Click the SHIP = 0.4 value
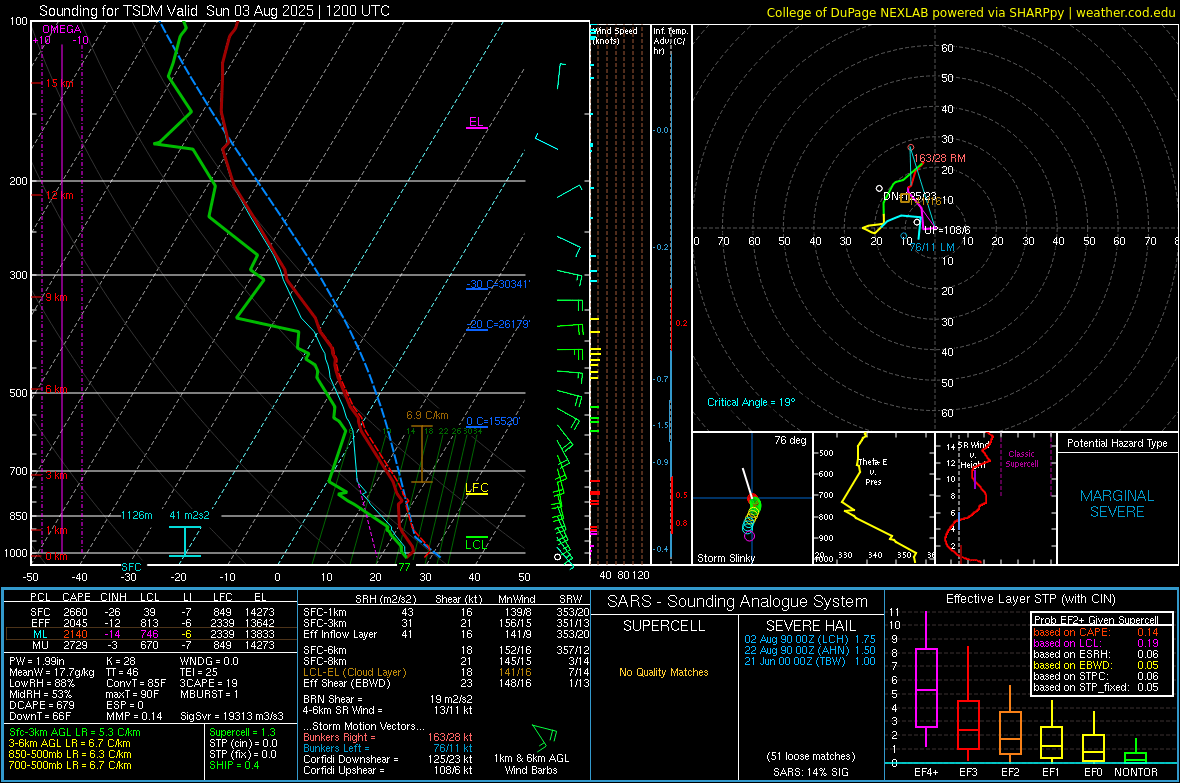Viewport: 1180px width, 783px height. (x=234, y=765)
